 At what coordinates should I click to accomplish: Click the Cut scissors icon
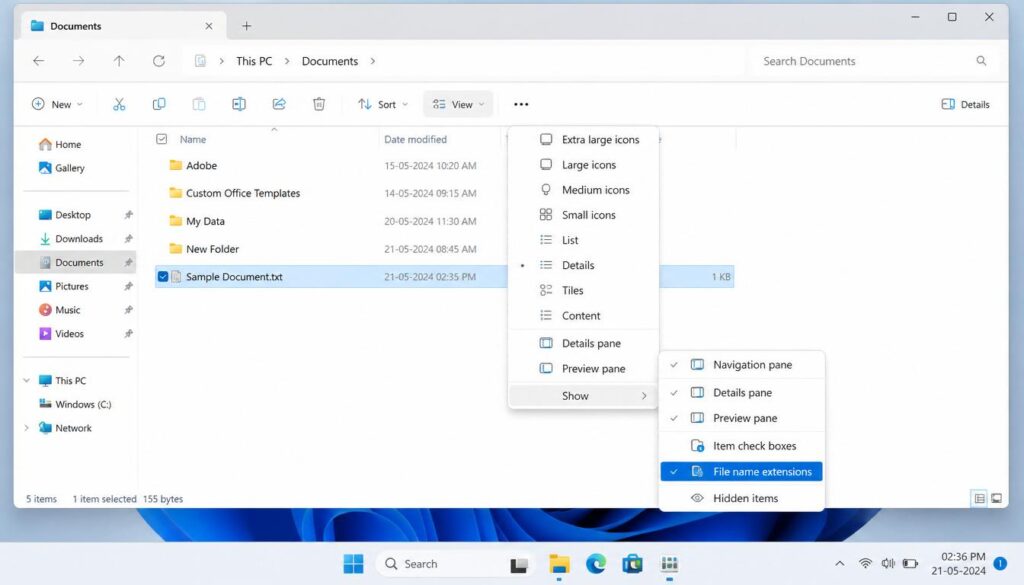119,104
